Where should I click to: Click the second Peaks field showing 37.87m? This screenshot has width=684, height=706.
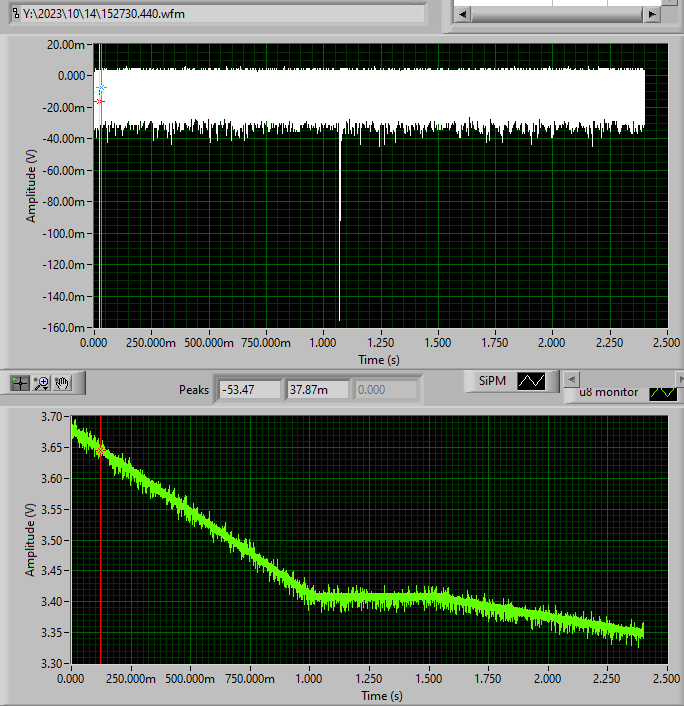pos(316,389)
